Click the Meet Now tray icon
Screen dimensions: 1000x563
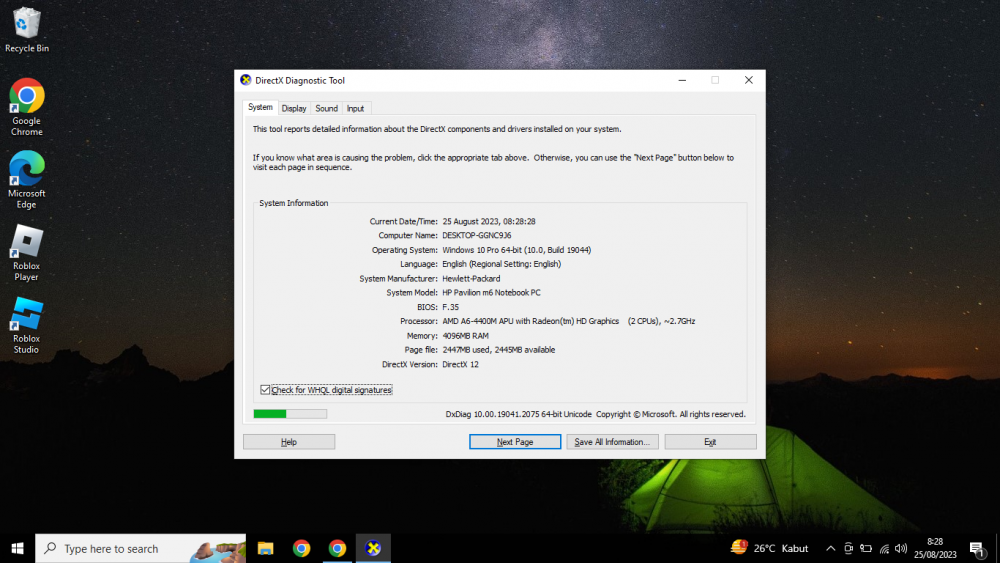click(848, 548)
